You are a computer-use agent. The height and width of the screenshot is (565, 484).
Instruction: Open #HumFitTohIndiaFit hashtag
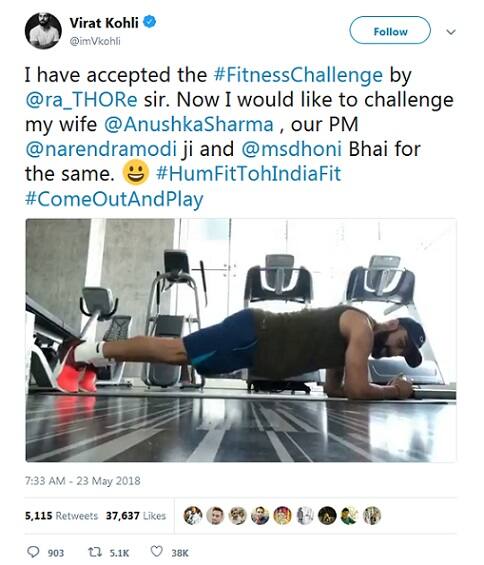click(x=249, y=174)
